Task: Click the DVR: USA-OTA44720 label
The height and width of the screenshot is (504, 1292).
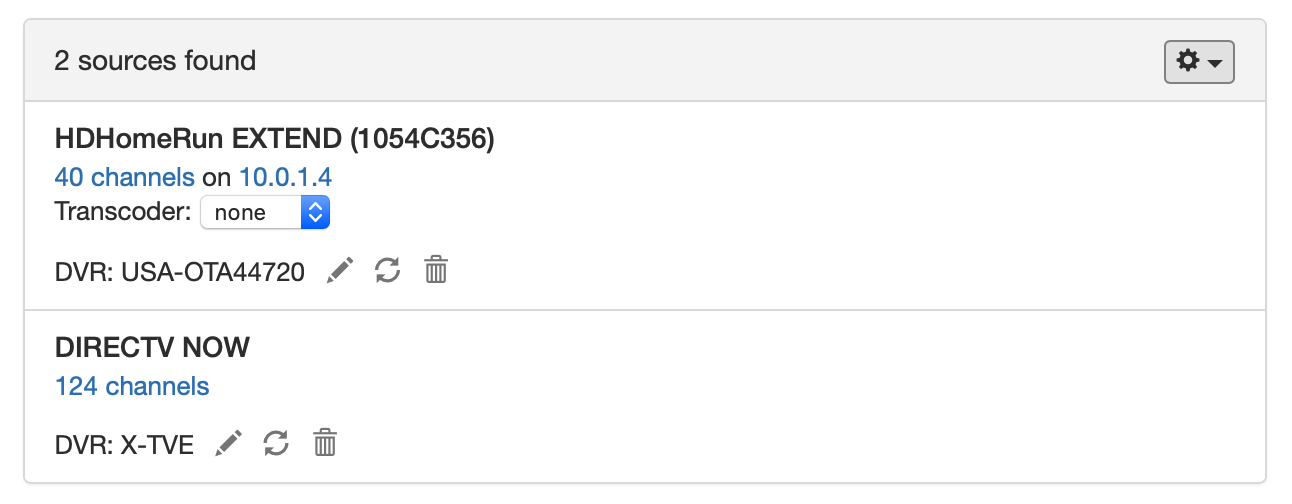Action: click(x=180, y=271)
